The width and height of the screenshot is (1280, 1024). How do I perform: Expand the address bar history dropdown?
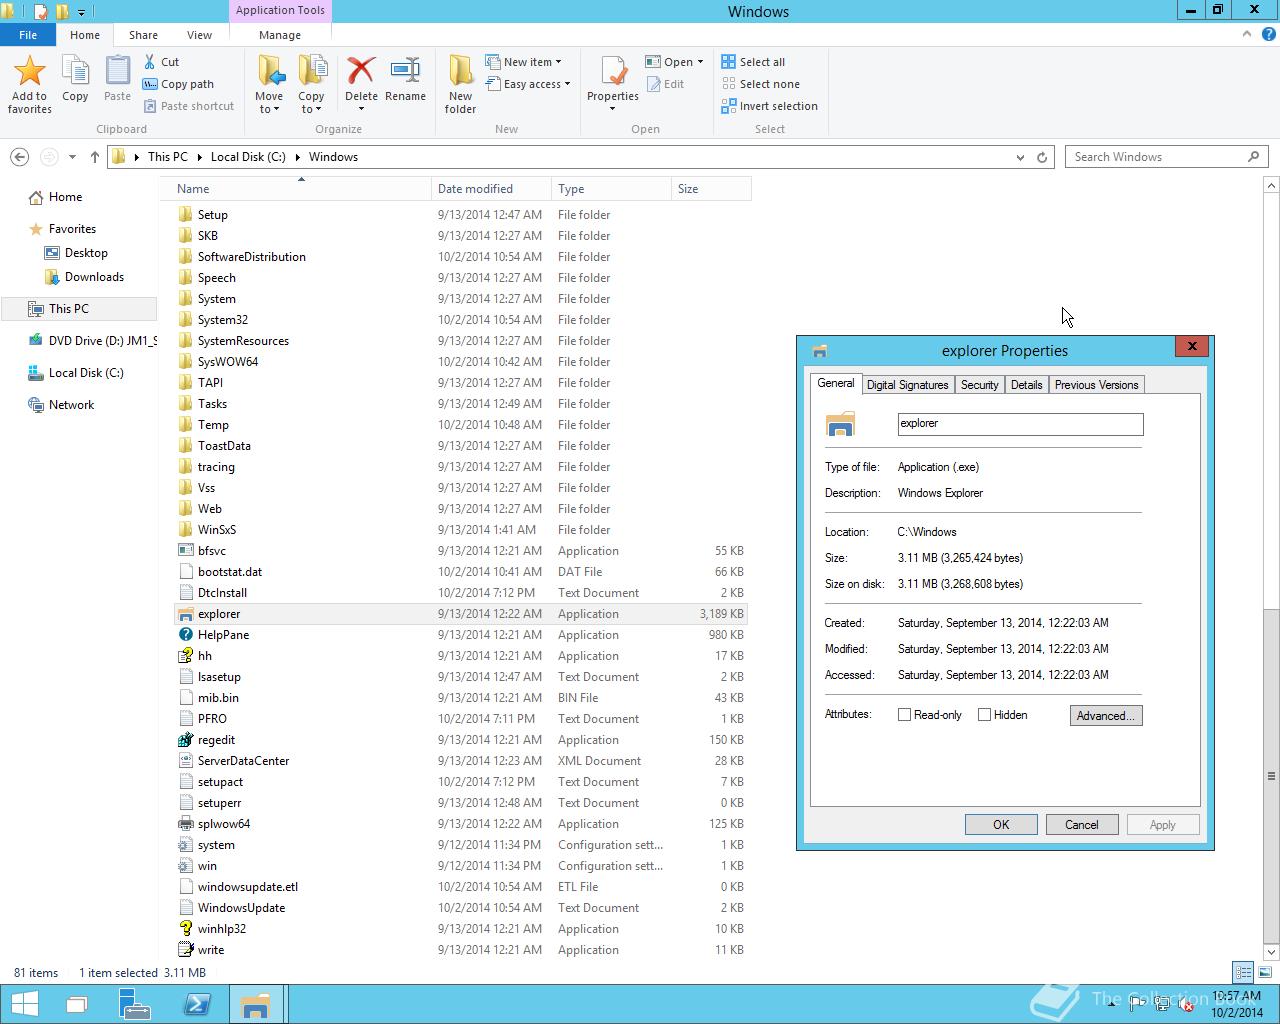pos(1020,157)
